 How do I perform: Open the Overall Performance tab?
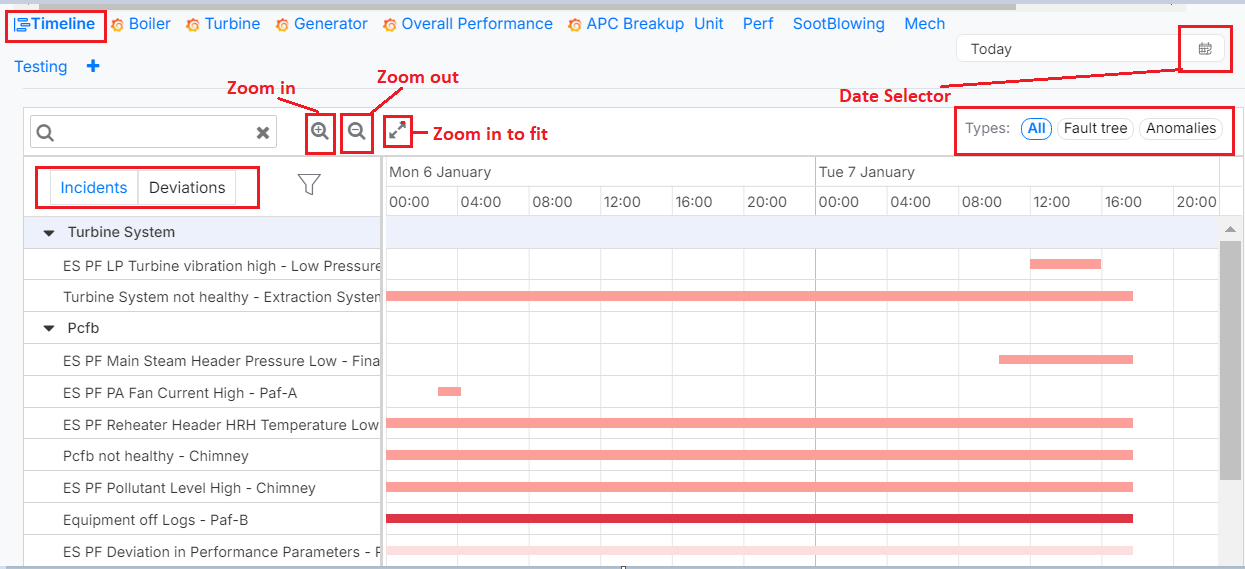477,23
